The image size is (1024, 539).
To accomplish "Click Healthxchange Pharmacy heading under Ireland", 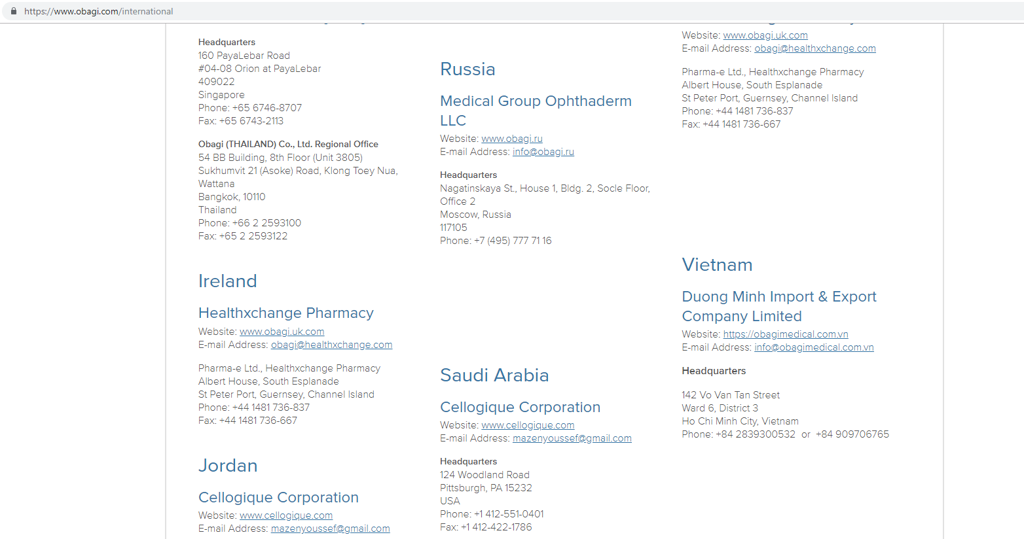I will pos(285,313).
